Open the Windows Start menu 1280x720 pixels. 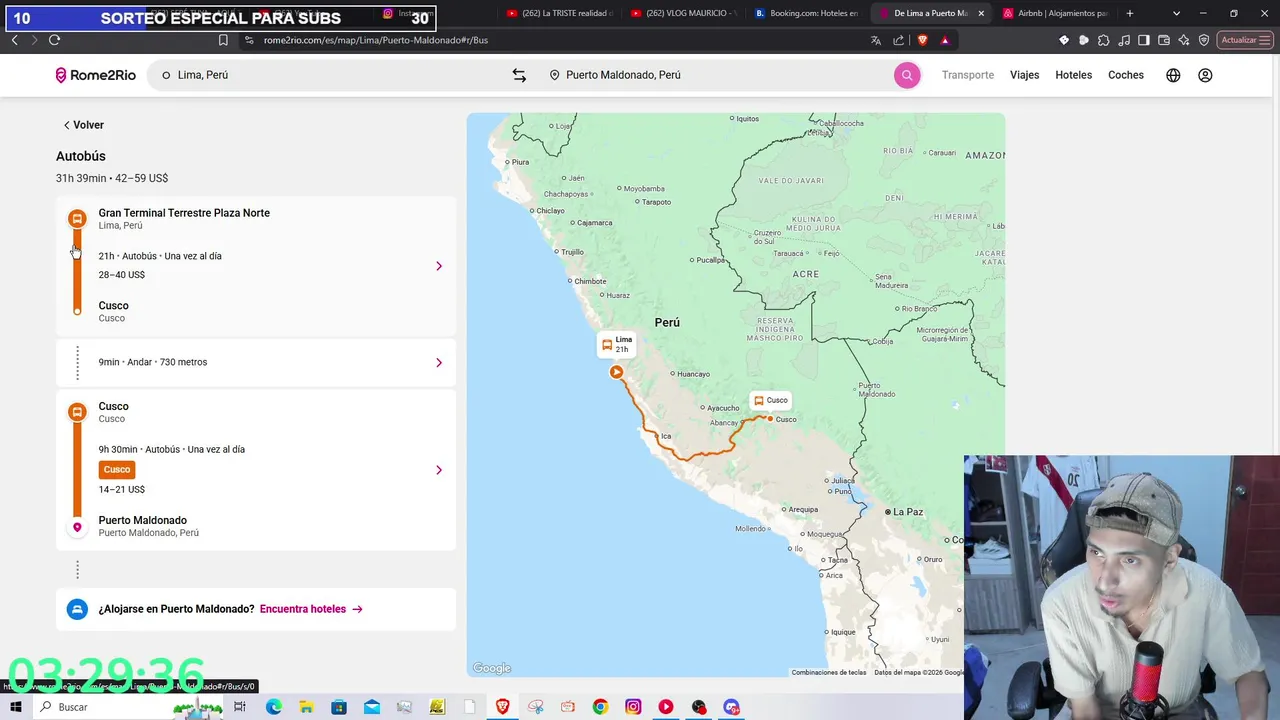[x=15, y=707]
